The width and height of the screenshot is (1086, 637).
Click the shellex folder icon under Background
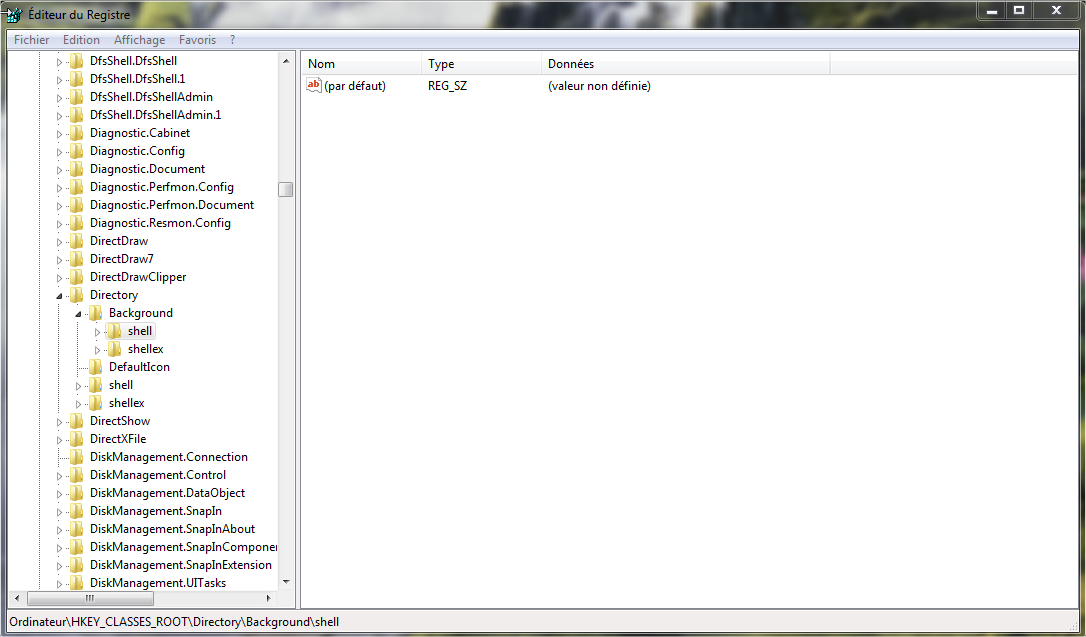[x=115, y=349]
